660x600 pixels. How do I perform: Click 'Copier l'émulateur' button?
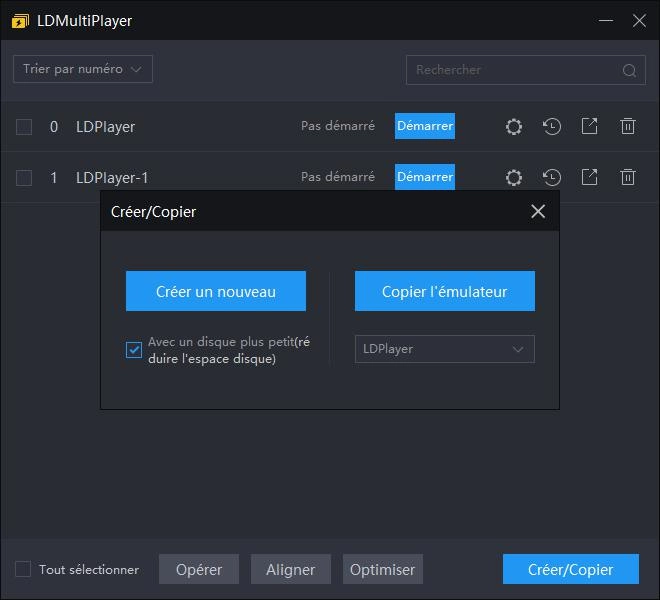click(445, 291)
